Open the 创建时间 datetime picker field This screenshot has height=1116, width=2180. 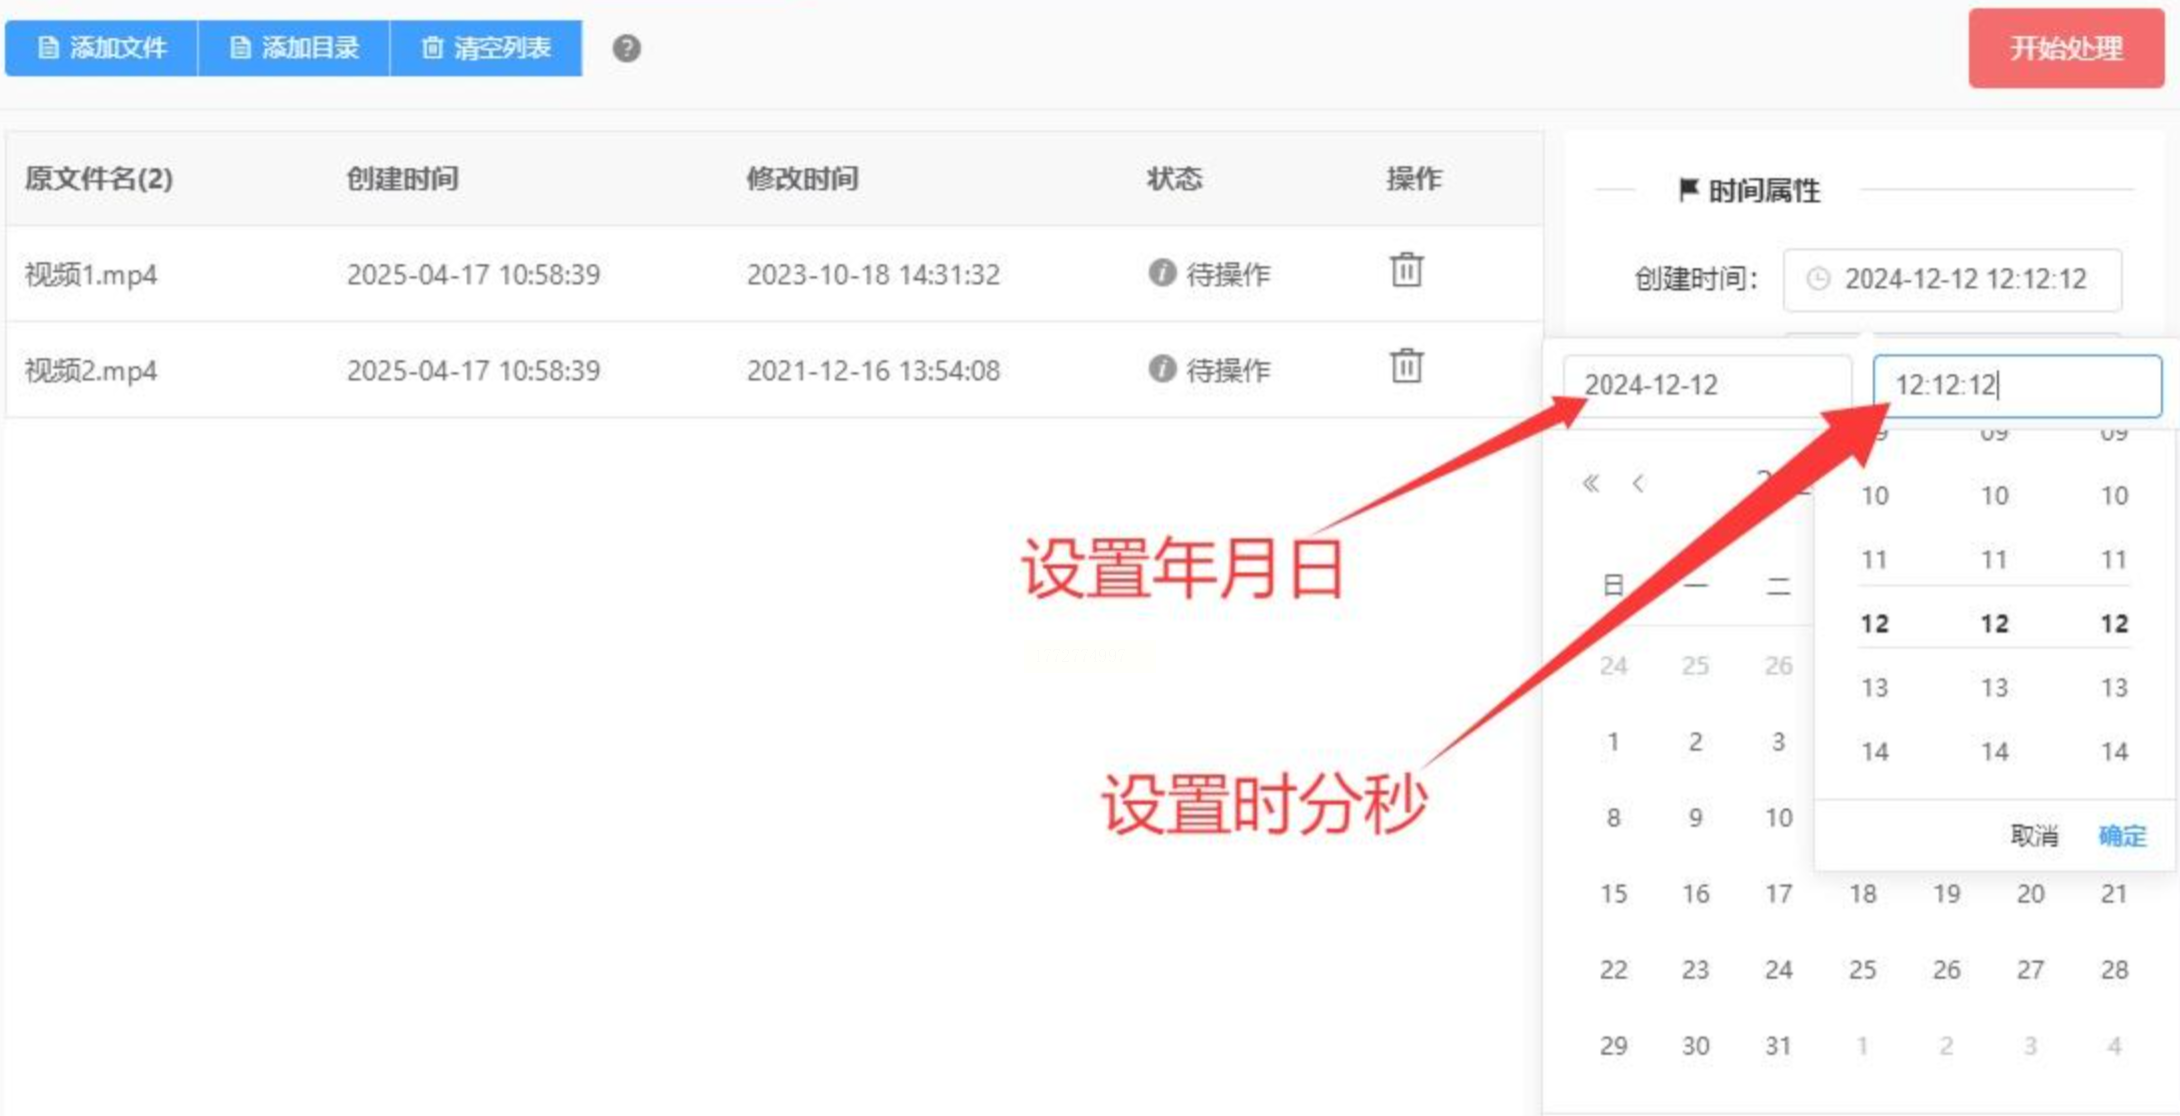(1964, 279)
